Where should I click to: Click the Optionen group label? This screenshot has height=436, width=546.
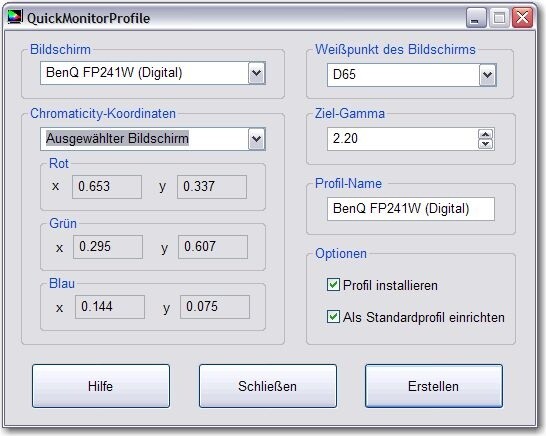341,254
